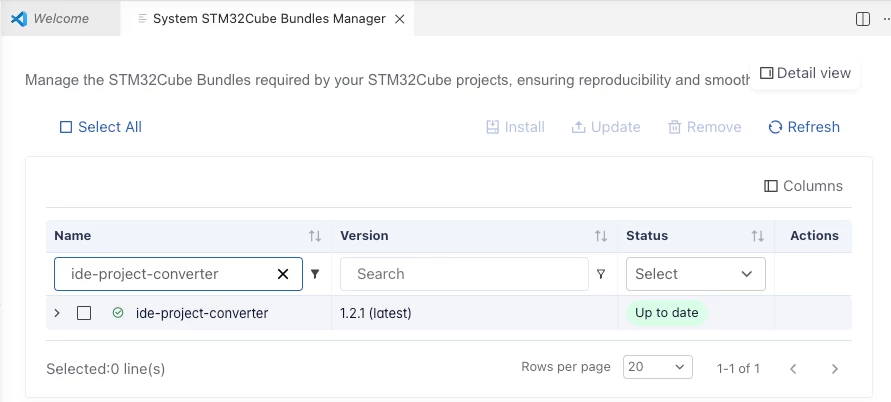This screenshot has width=891, height=402.
Task: Open the Status Select dropdown
Action: (696, 274)
